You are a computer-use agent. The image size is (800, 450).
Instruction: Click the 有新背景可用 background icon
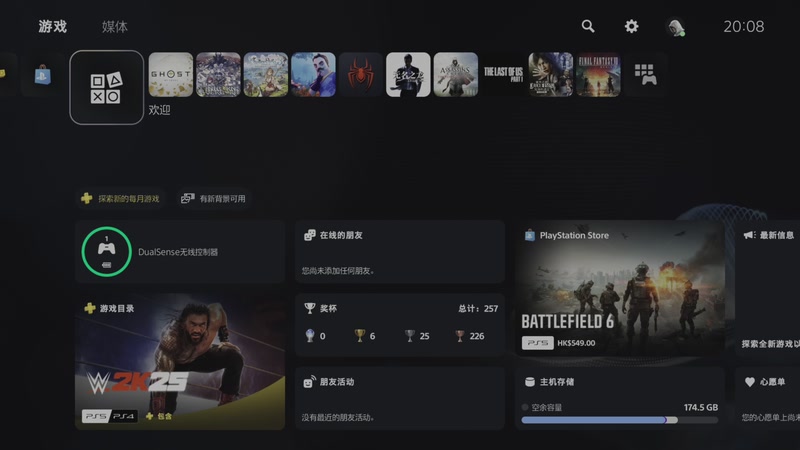pos(188,198)
